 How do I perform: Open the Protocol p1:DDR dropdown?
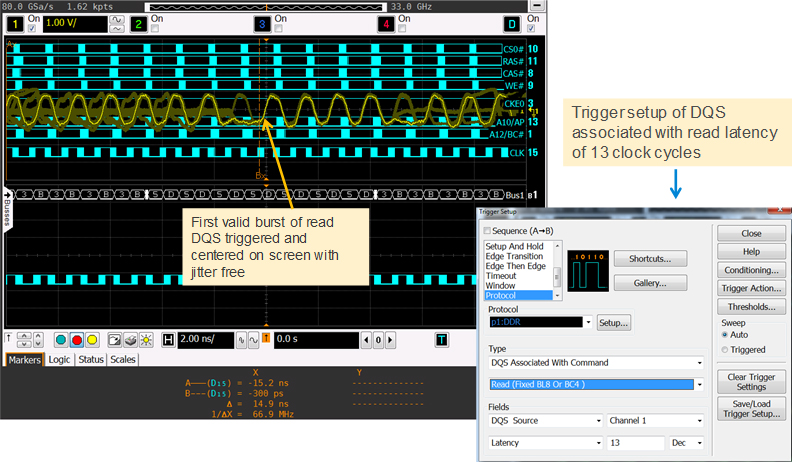pyautogui.click(x=586, y=323)
